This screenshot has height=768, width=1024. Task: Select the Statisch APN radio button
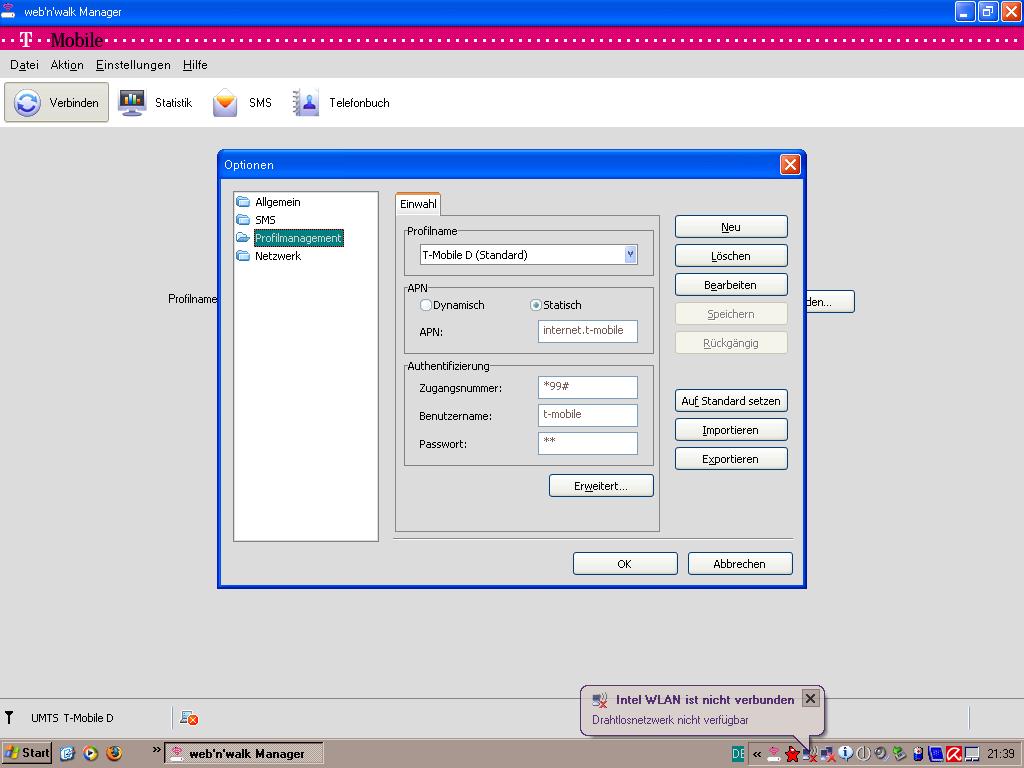536,305
